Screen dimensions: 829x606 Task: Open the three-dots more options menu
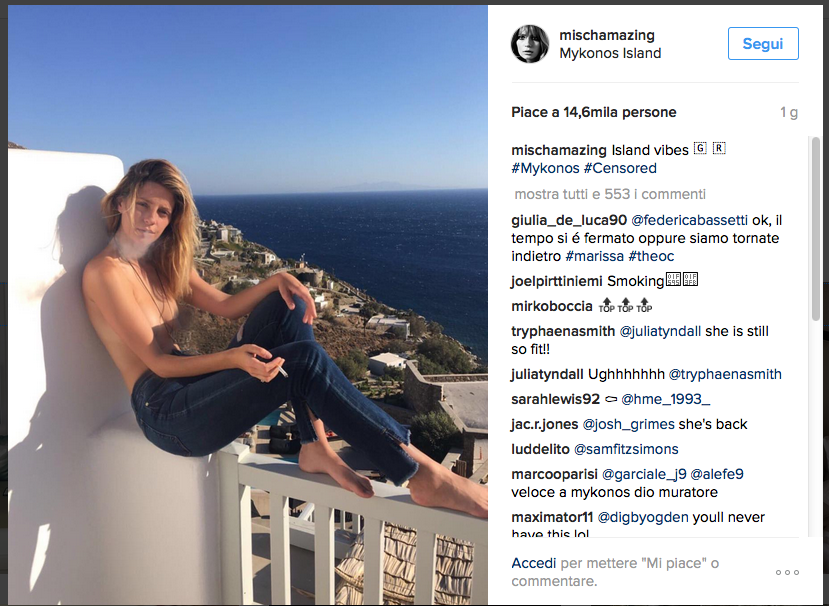(x=787, y=572)
